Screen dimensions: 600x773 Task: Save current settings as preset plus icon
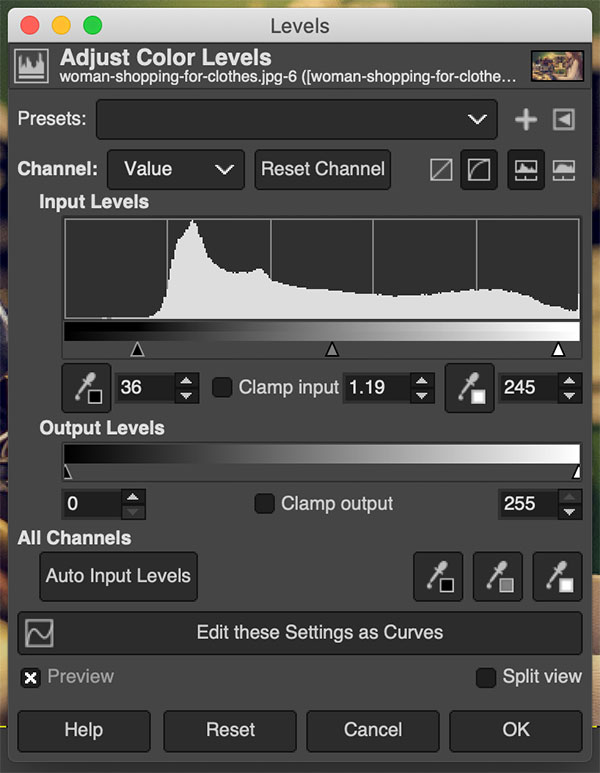point(526,120)
